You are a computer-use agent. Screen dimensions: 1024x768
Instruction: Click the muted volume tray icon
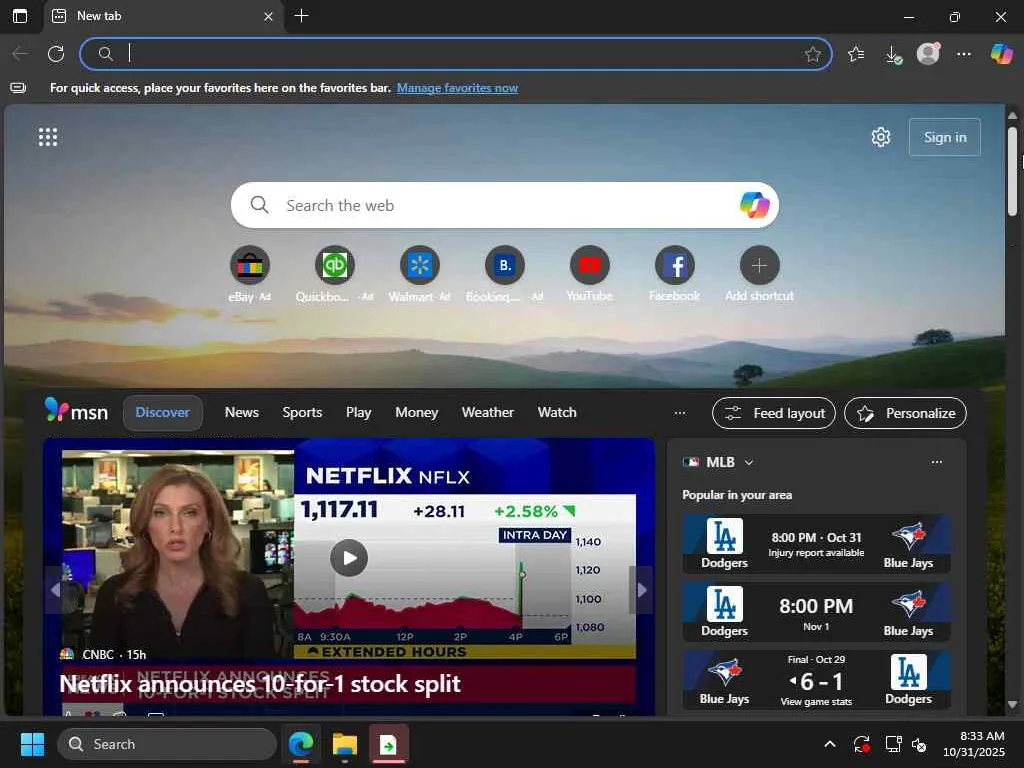[x=919, y=744]
